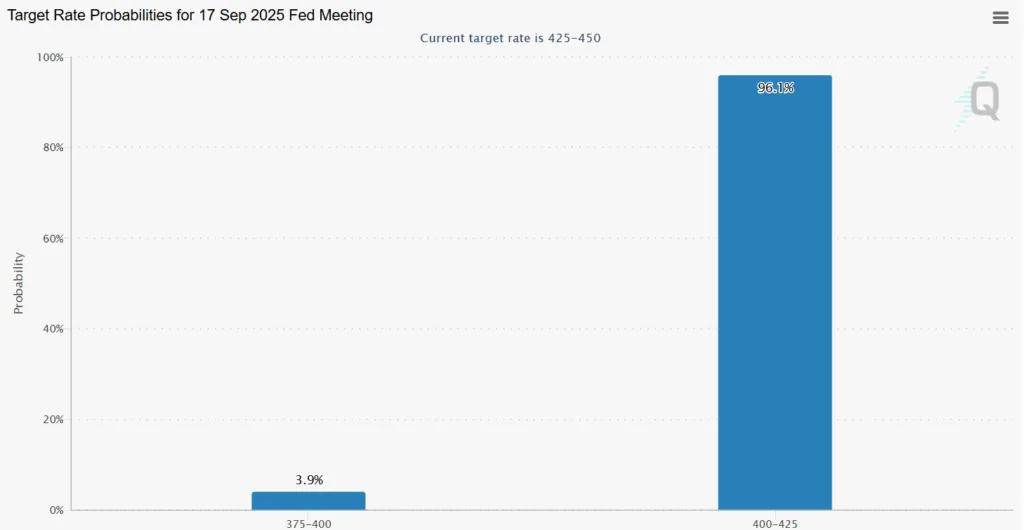Image resolution: width=1024 pixels, height=530 pixels.
Task: Click the 40% y-axis tick label
Action: (x=52, y=329)
